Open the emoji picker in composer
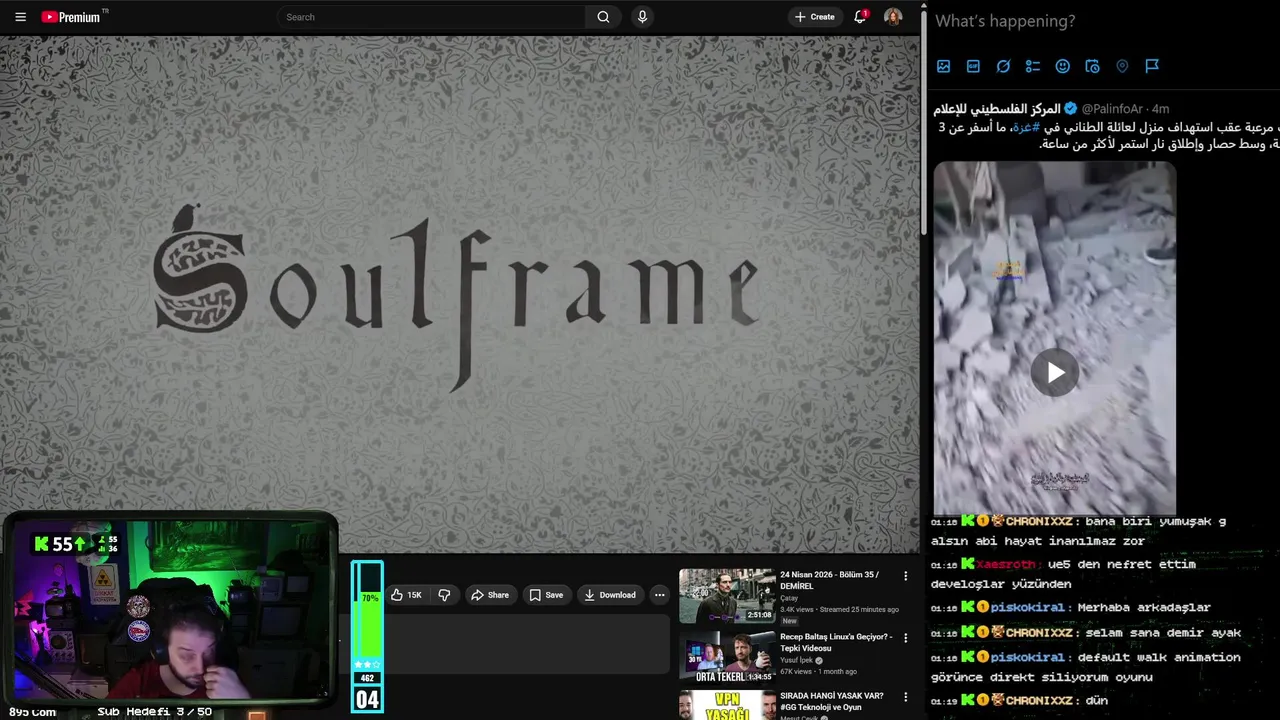Image resolution: width=1280 pixels, height=720 pixels. click(1063, 66)
